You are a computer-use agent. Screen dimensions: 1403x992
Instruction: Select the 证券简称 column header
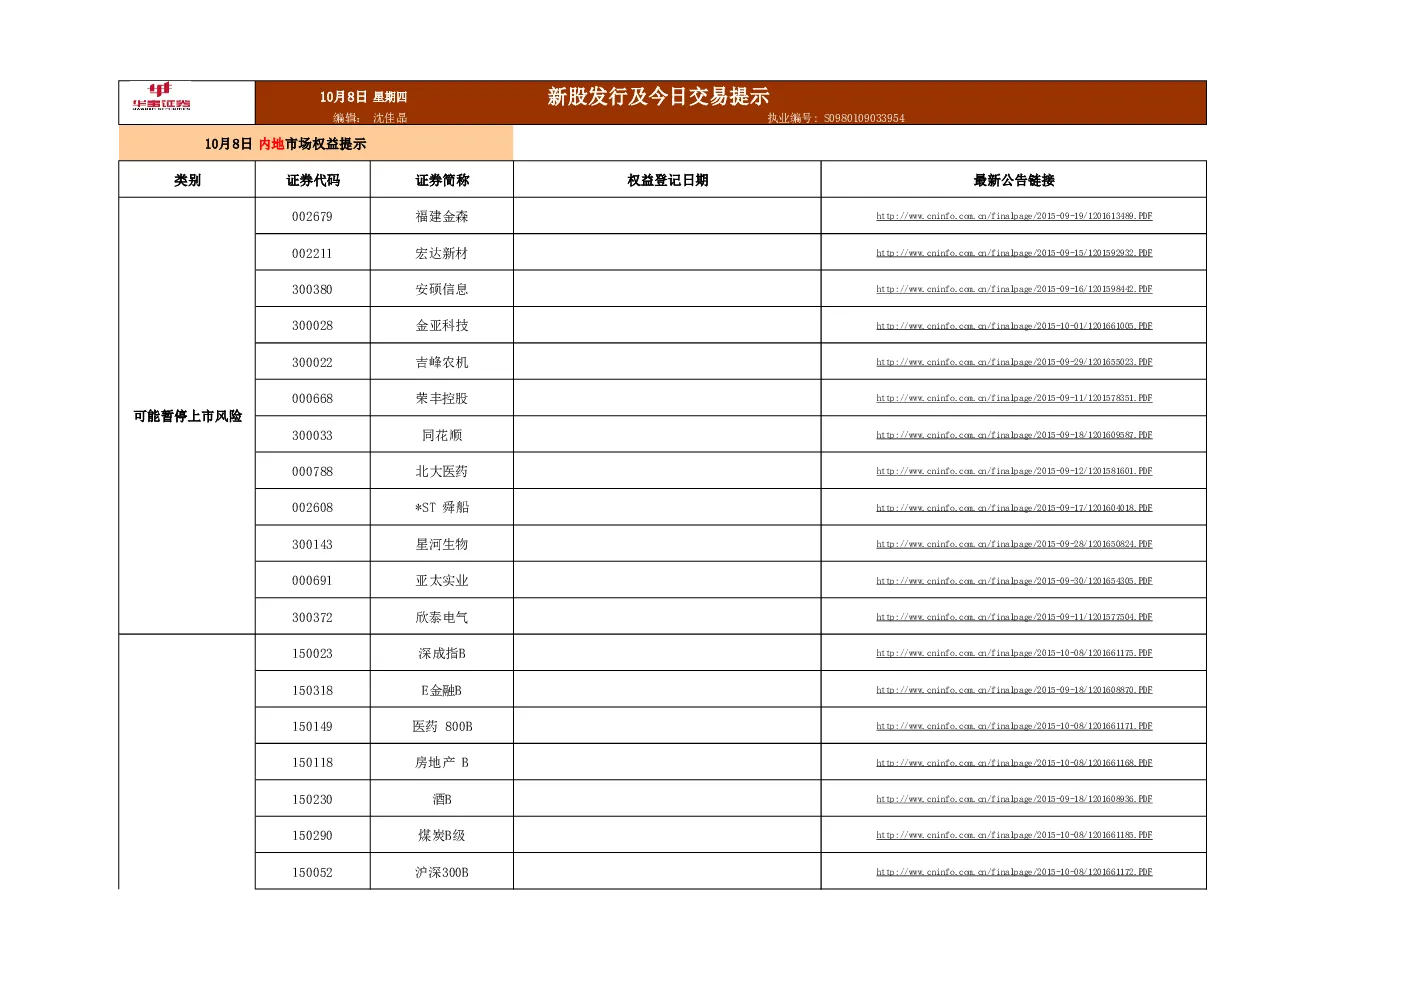[x=442, y=180]
